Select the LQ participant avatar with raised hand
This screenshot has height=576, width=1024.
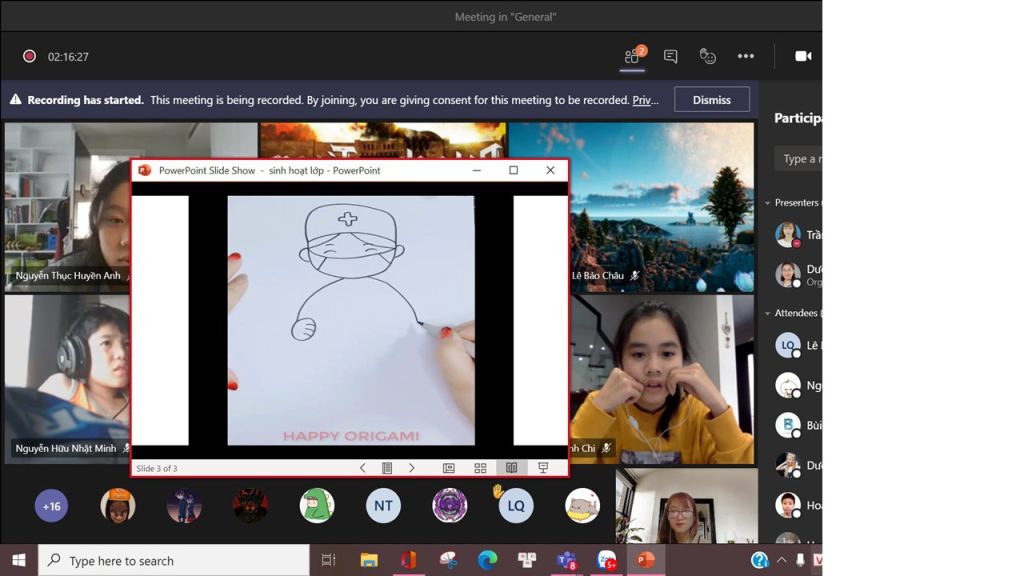tap(515, 506)
